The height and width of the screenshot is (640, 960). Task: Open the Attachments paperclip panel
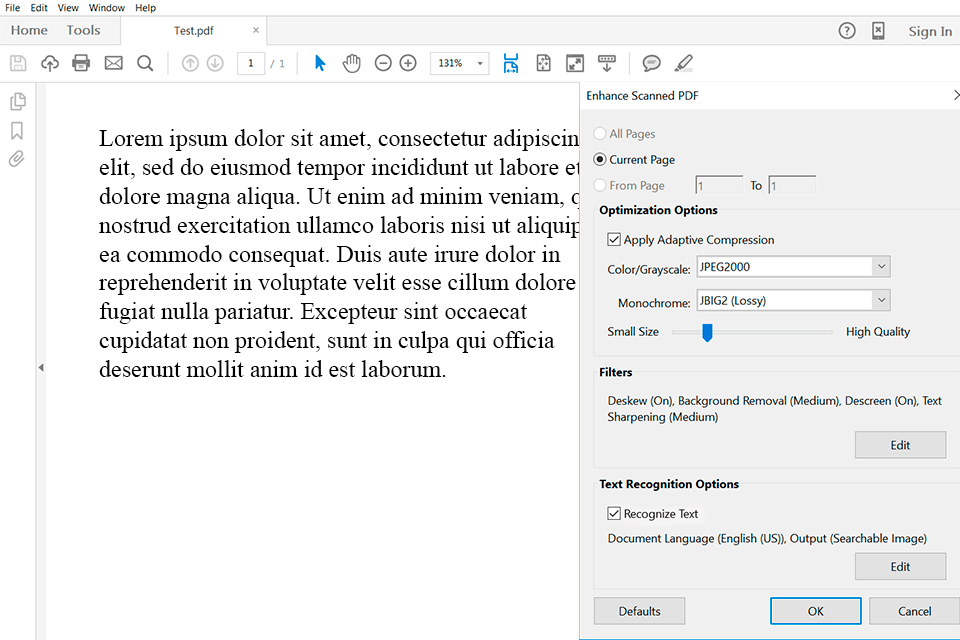tap(17, 159)
